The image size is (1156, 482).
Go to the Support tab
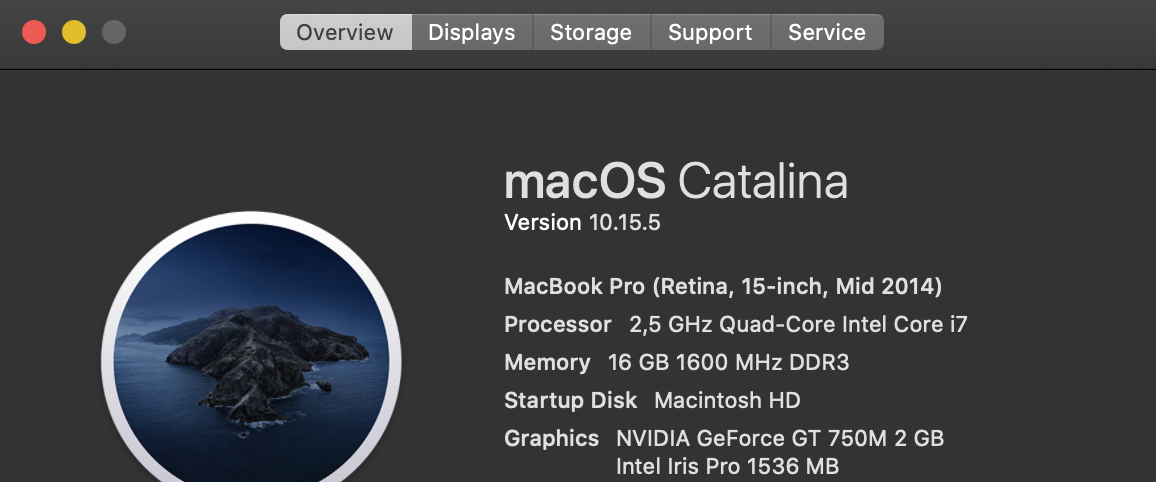(x=710, y=32)
